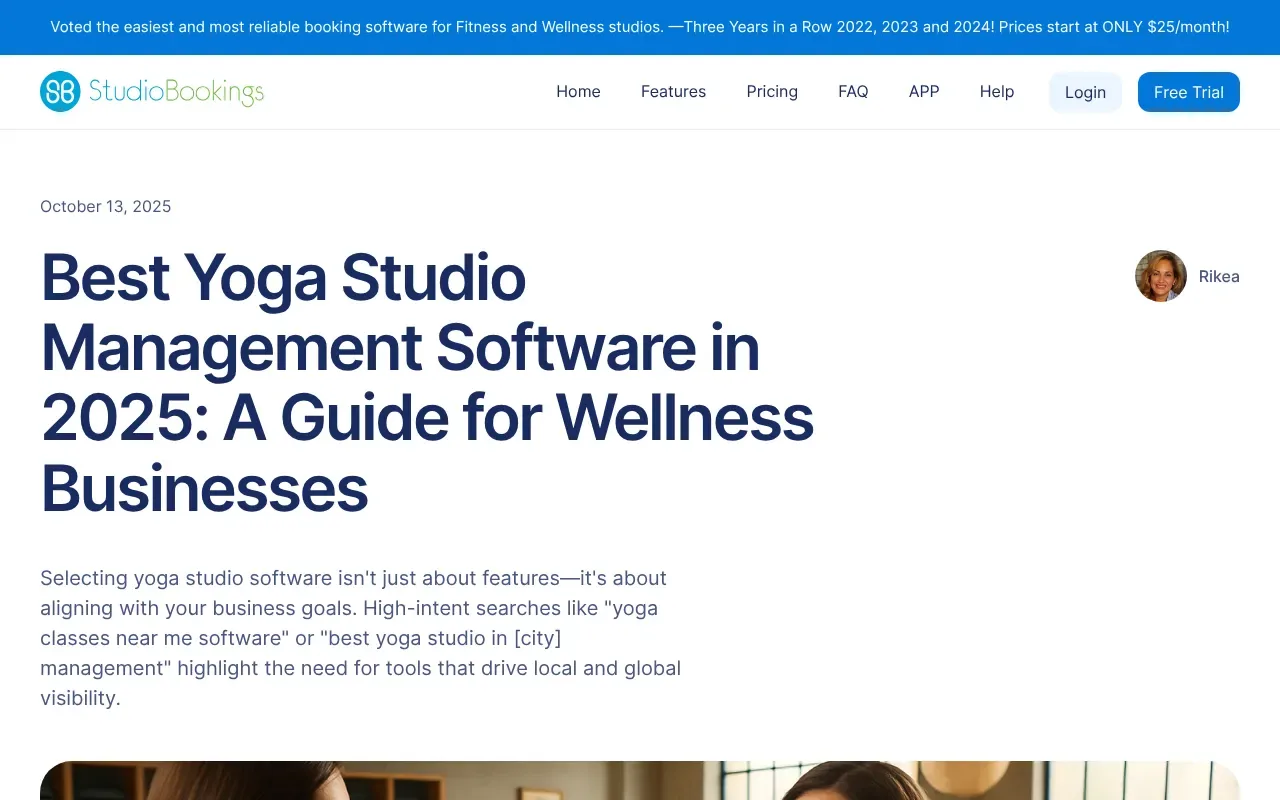Select Help in the navigation bar
1280x800 pixels.
[x=997, y=92]
